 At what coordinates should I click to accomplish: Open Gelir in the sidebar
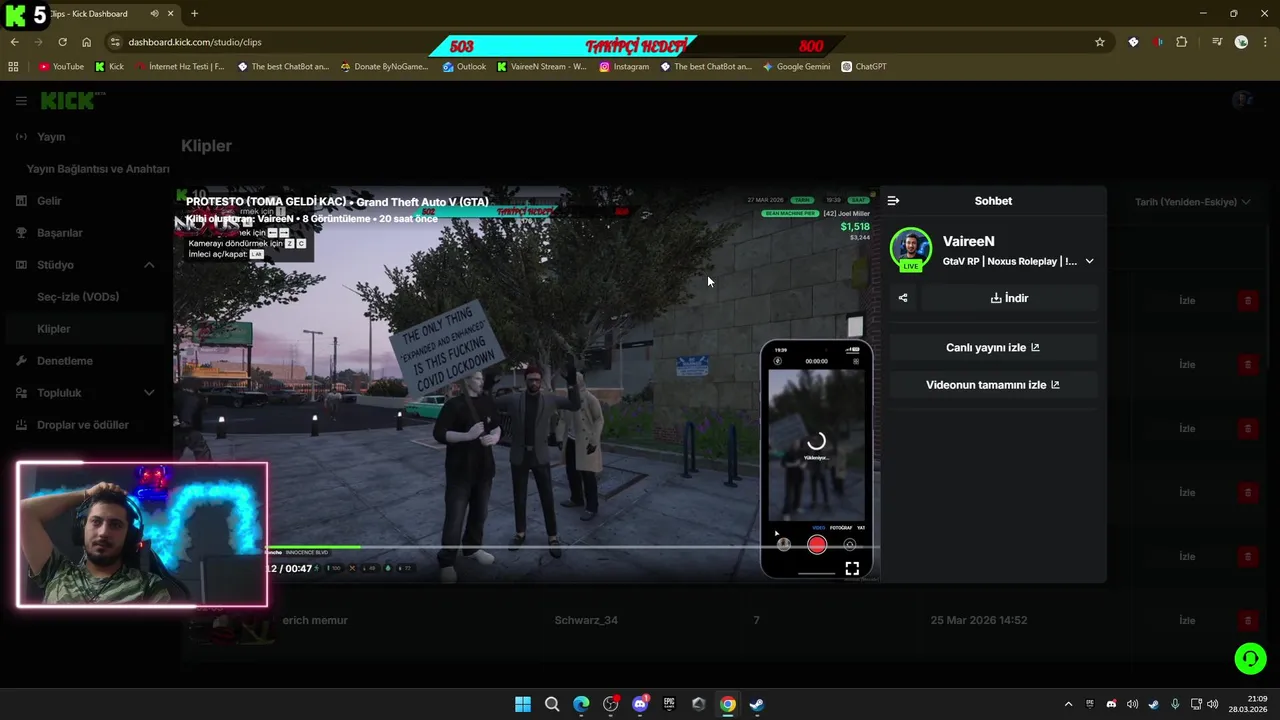pyautogui.click(x=49, y=201)
